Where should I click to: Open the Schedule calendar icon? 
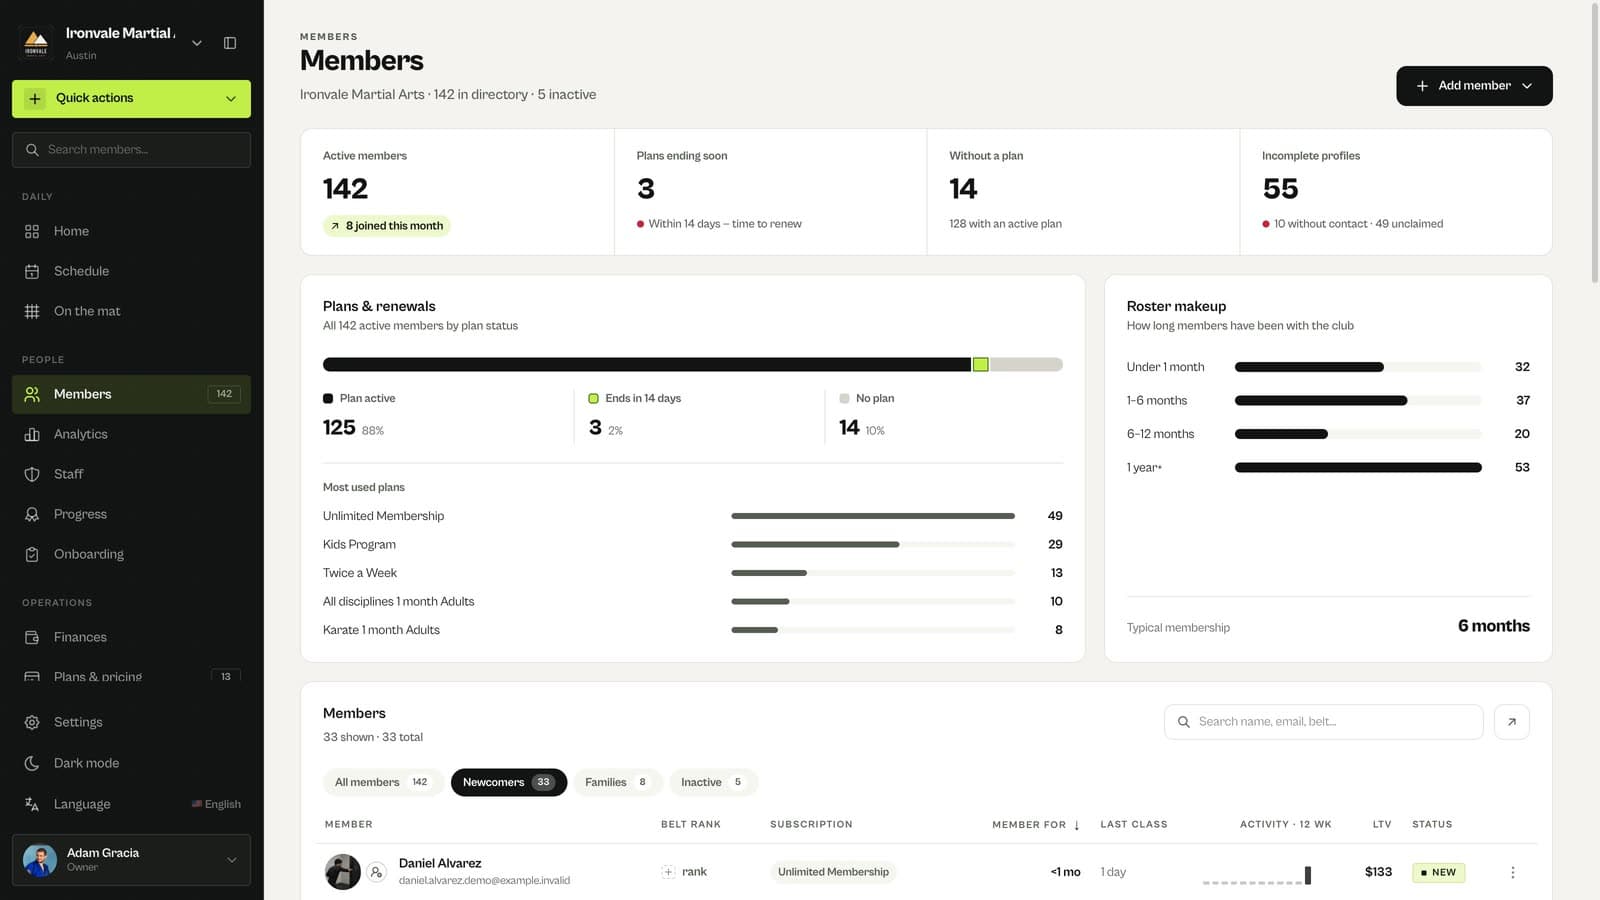pyautogui.click(x=32, y=271)
